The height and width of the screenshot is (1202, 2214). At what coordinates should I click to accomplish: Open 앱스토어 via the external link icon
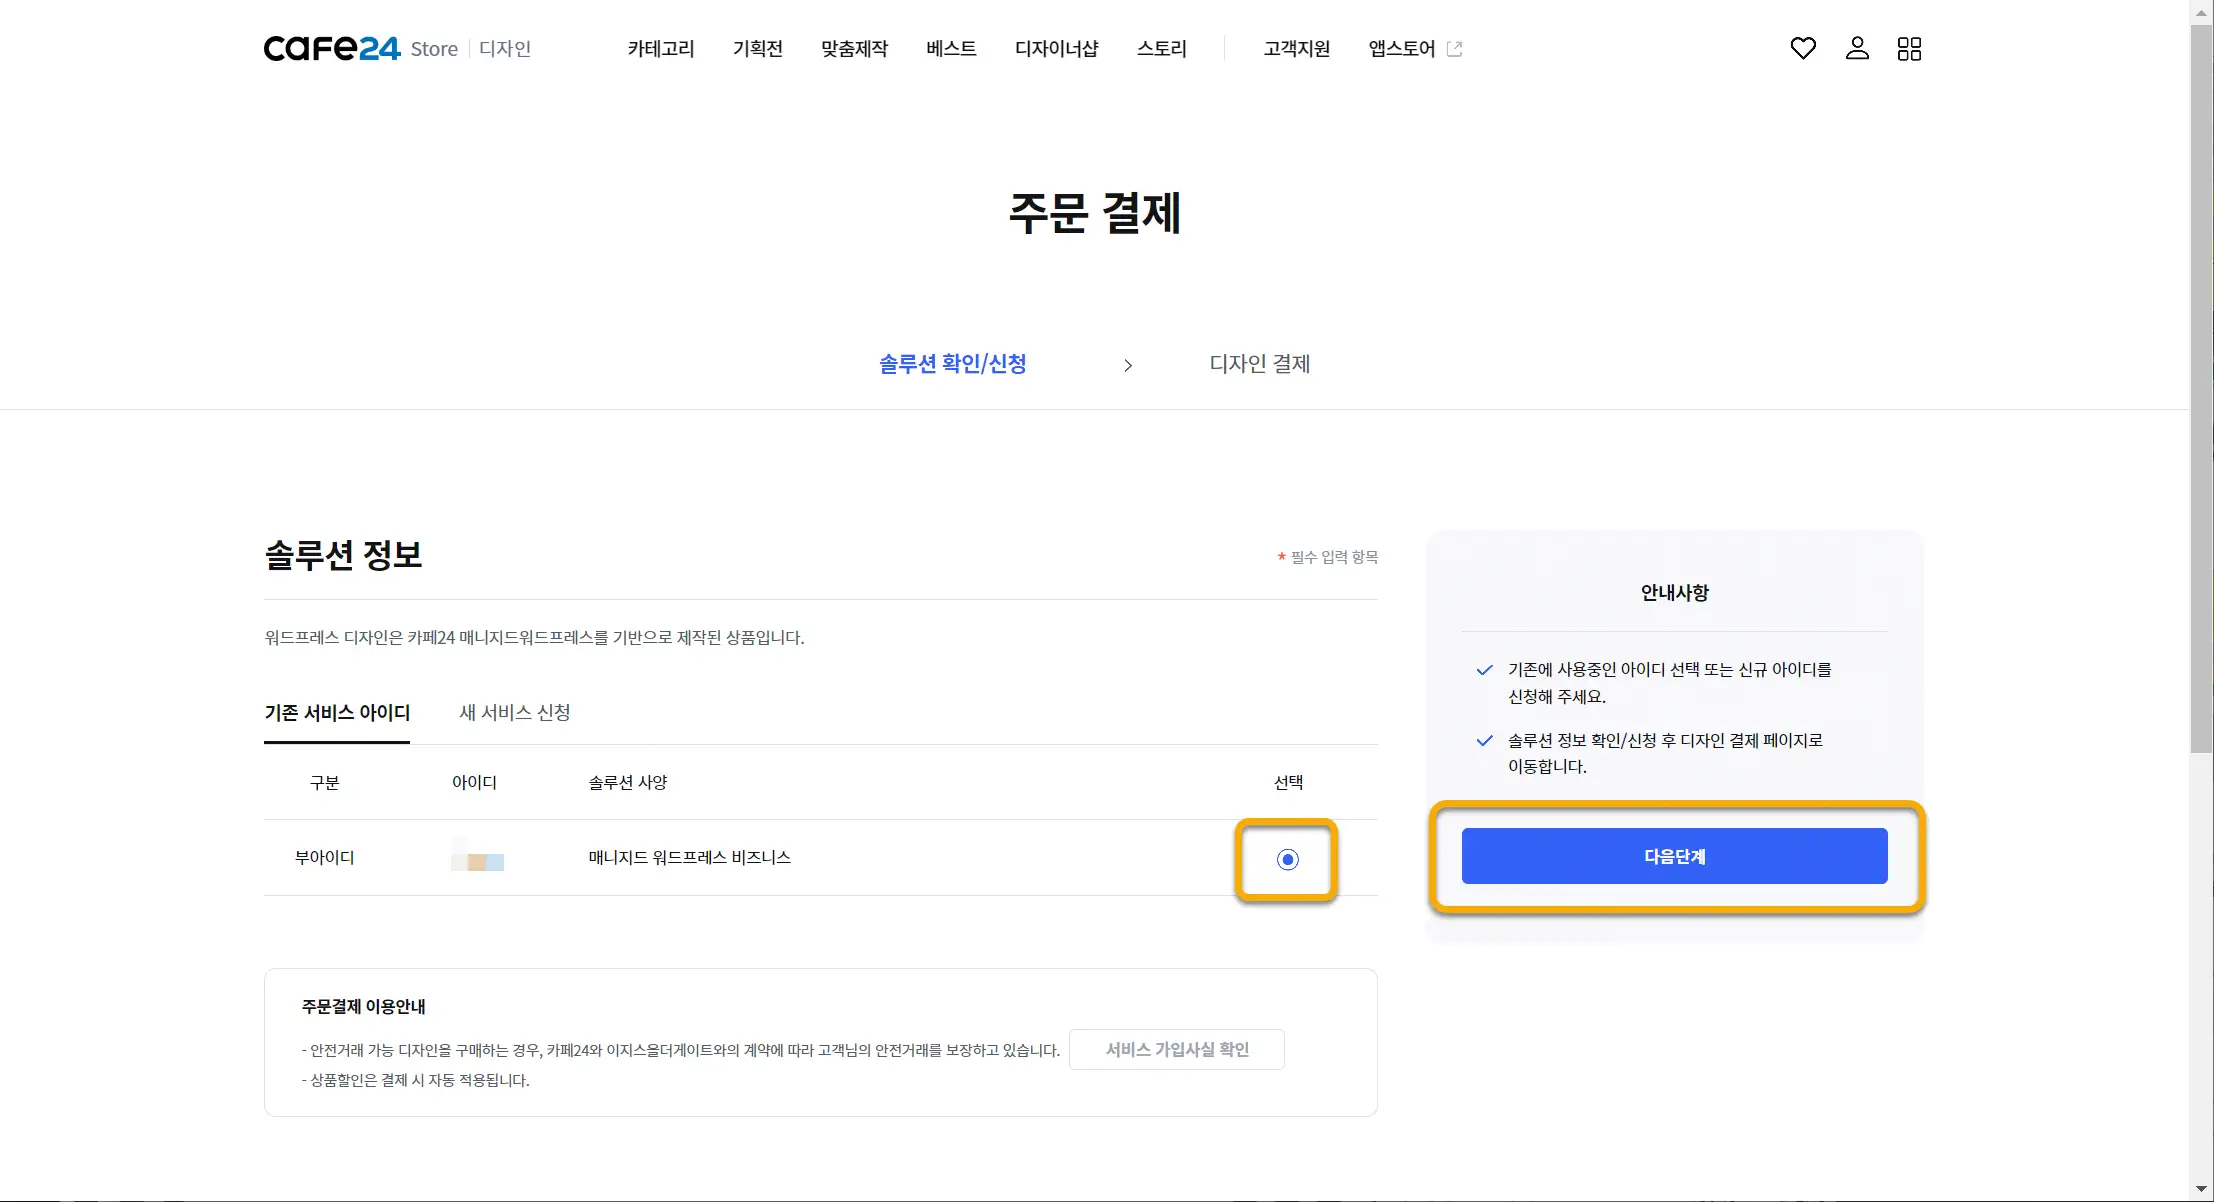coord(1456,47)
